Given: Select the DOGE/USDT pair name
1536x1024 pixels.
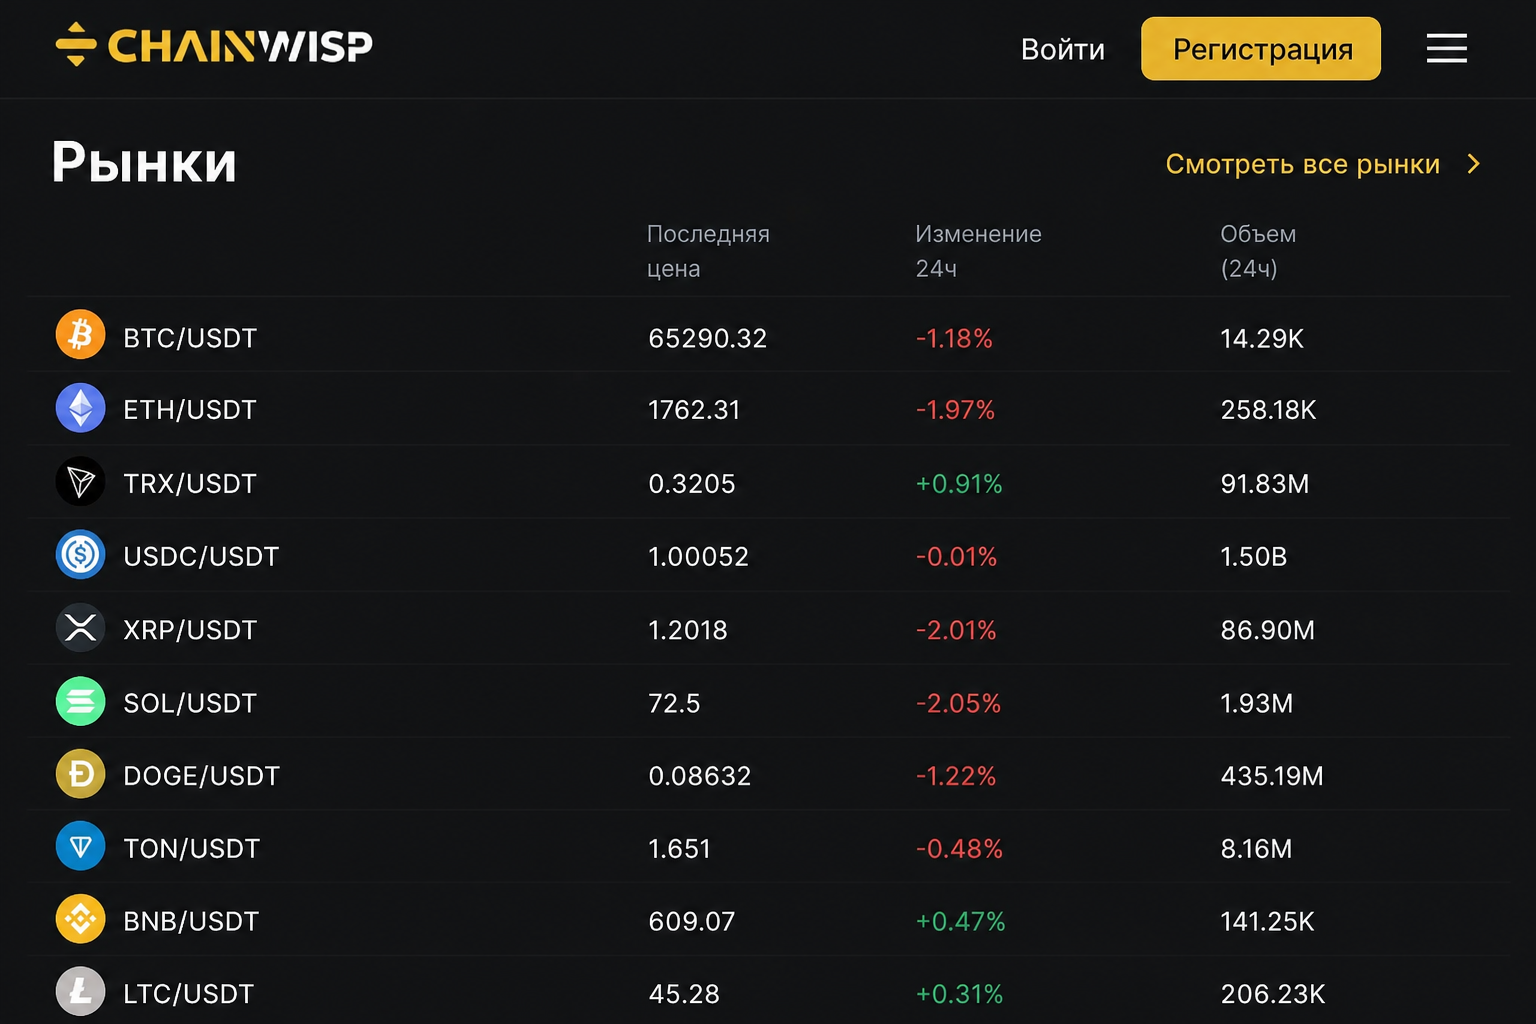Looking at the screenshot, I should (201, 776).
